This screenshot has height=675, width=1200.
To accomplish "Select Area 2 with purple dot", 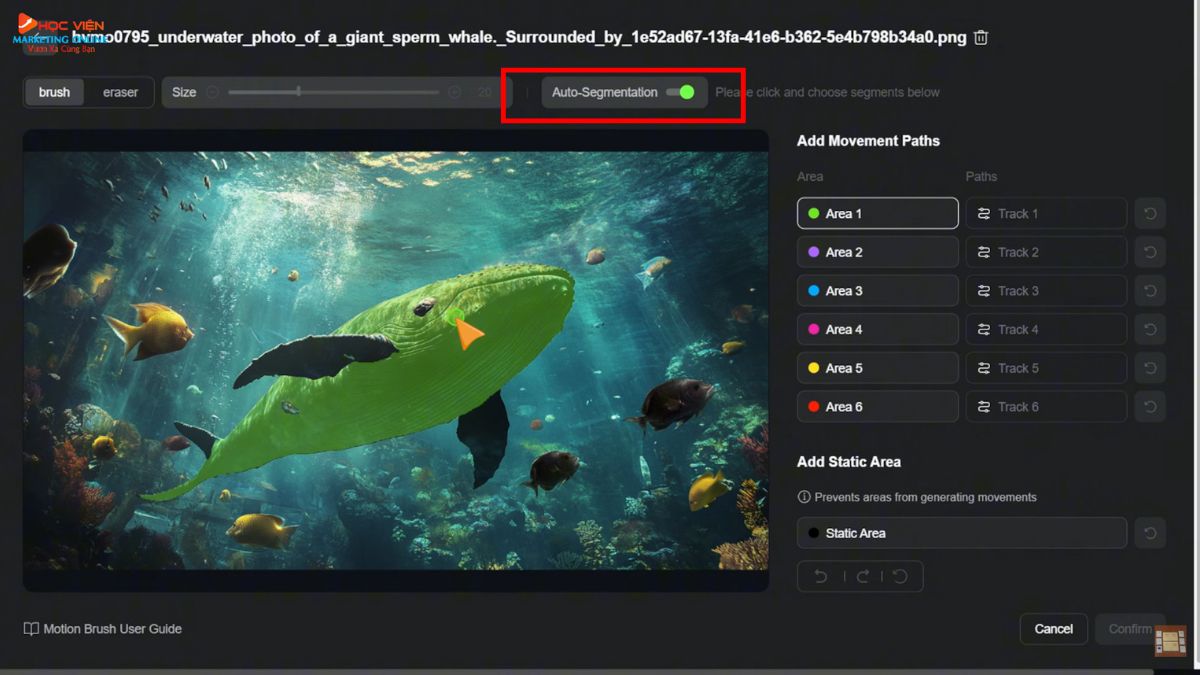I will [877, 252].
